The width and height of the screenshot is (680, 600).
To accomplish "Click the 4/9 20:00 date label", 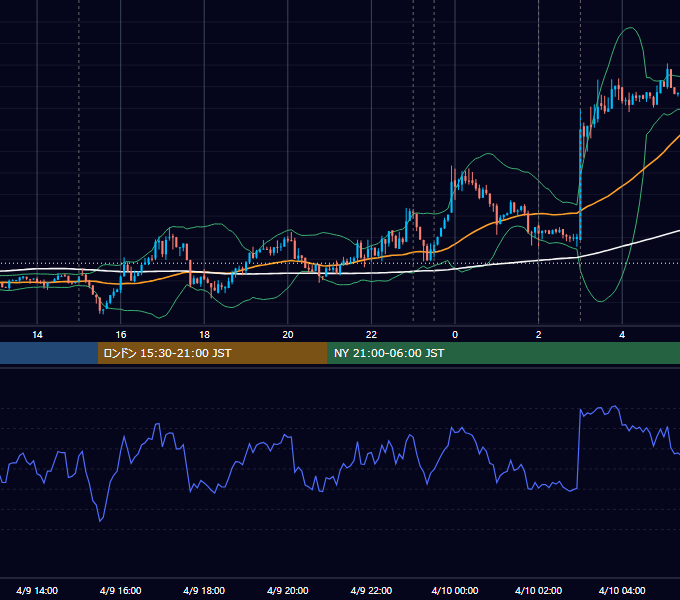I will click(288, 590).
